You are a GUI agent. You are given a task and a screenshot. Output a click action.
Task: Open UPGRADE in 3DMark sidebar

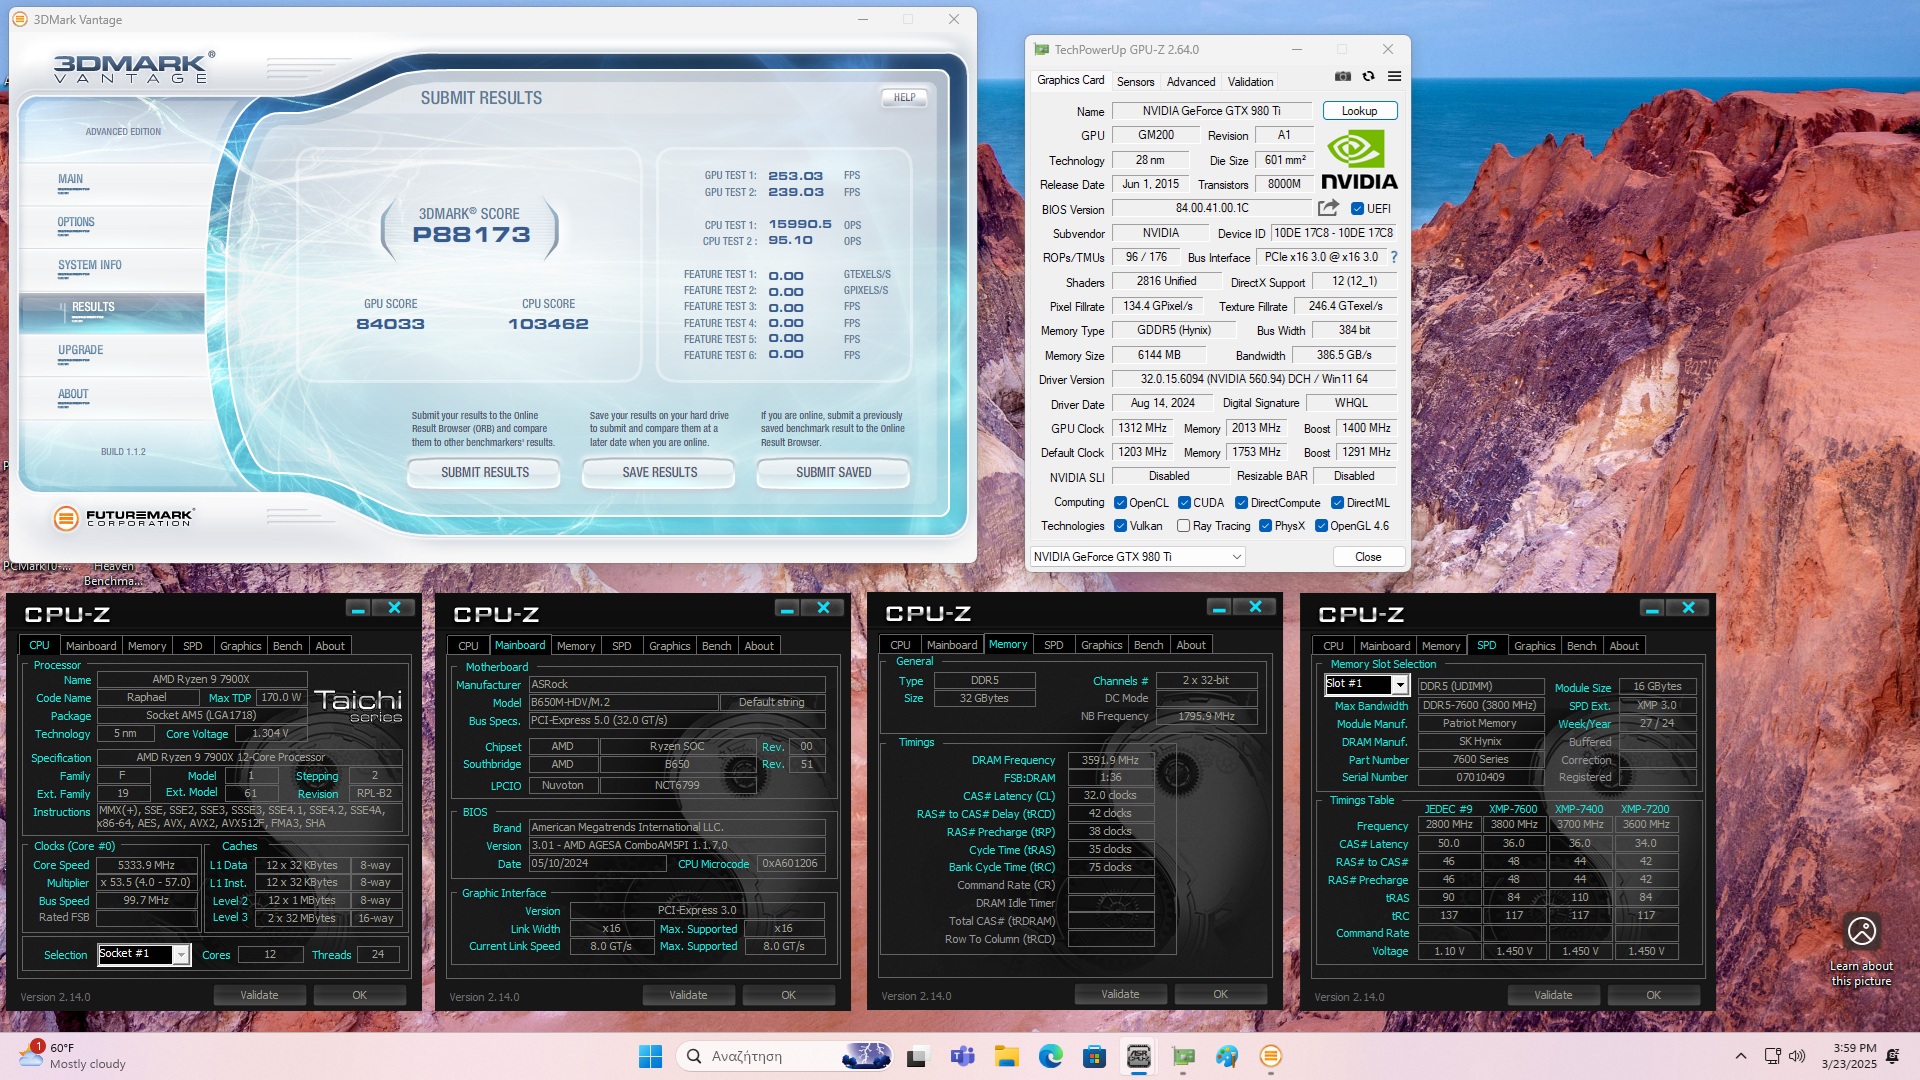(x=80, y=350)
